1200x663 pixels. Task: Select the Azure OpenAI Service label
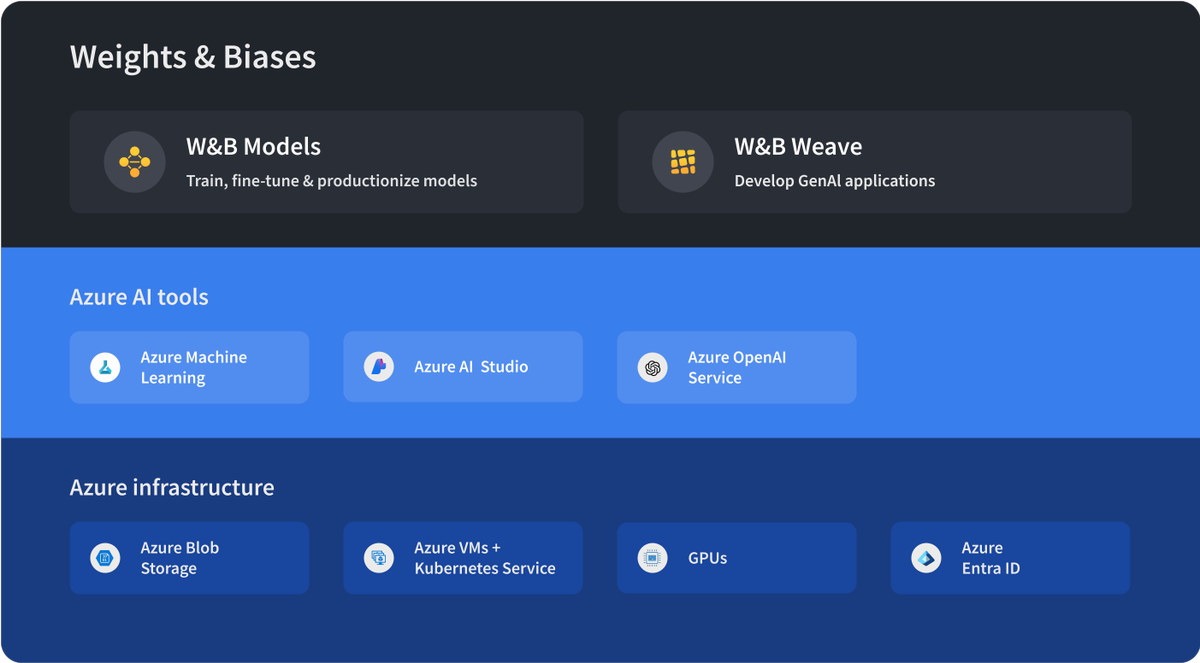tap(737, 367)
